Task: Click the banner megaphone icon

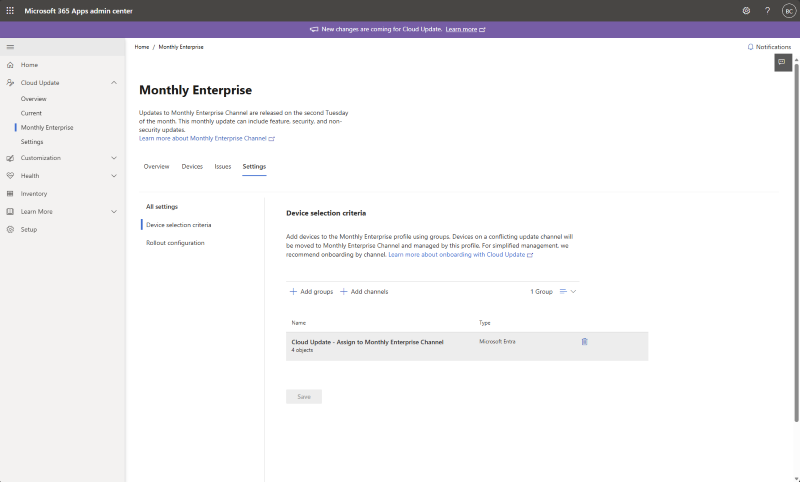Action: click(314, 29)
